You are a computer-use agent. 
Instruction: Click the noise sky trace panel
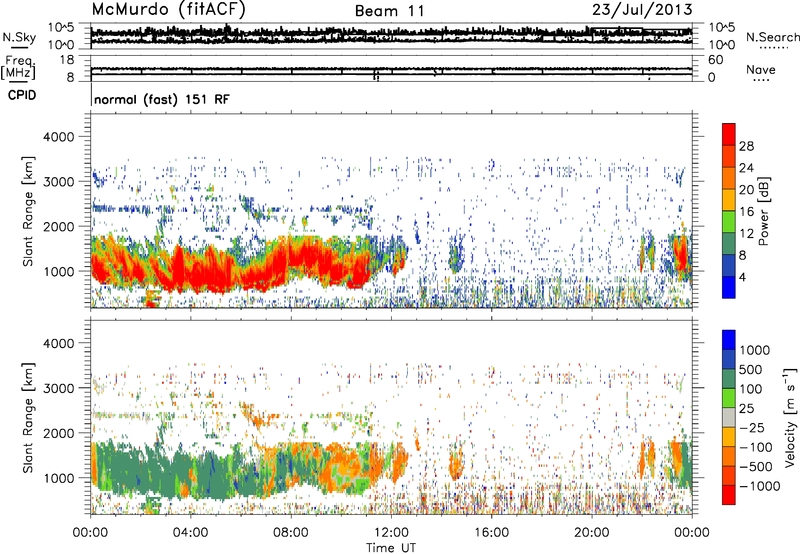[391, 36]
